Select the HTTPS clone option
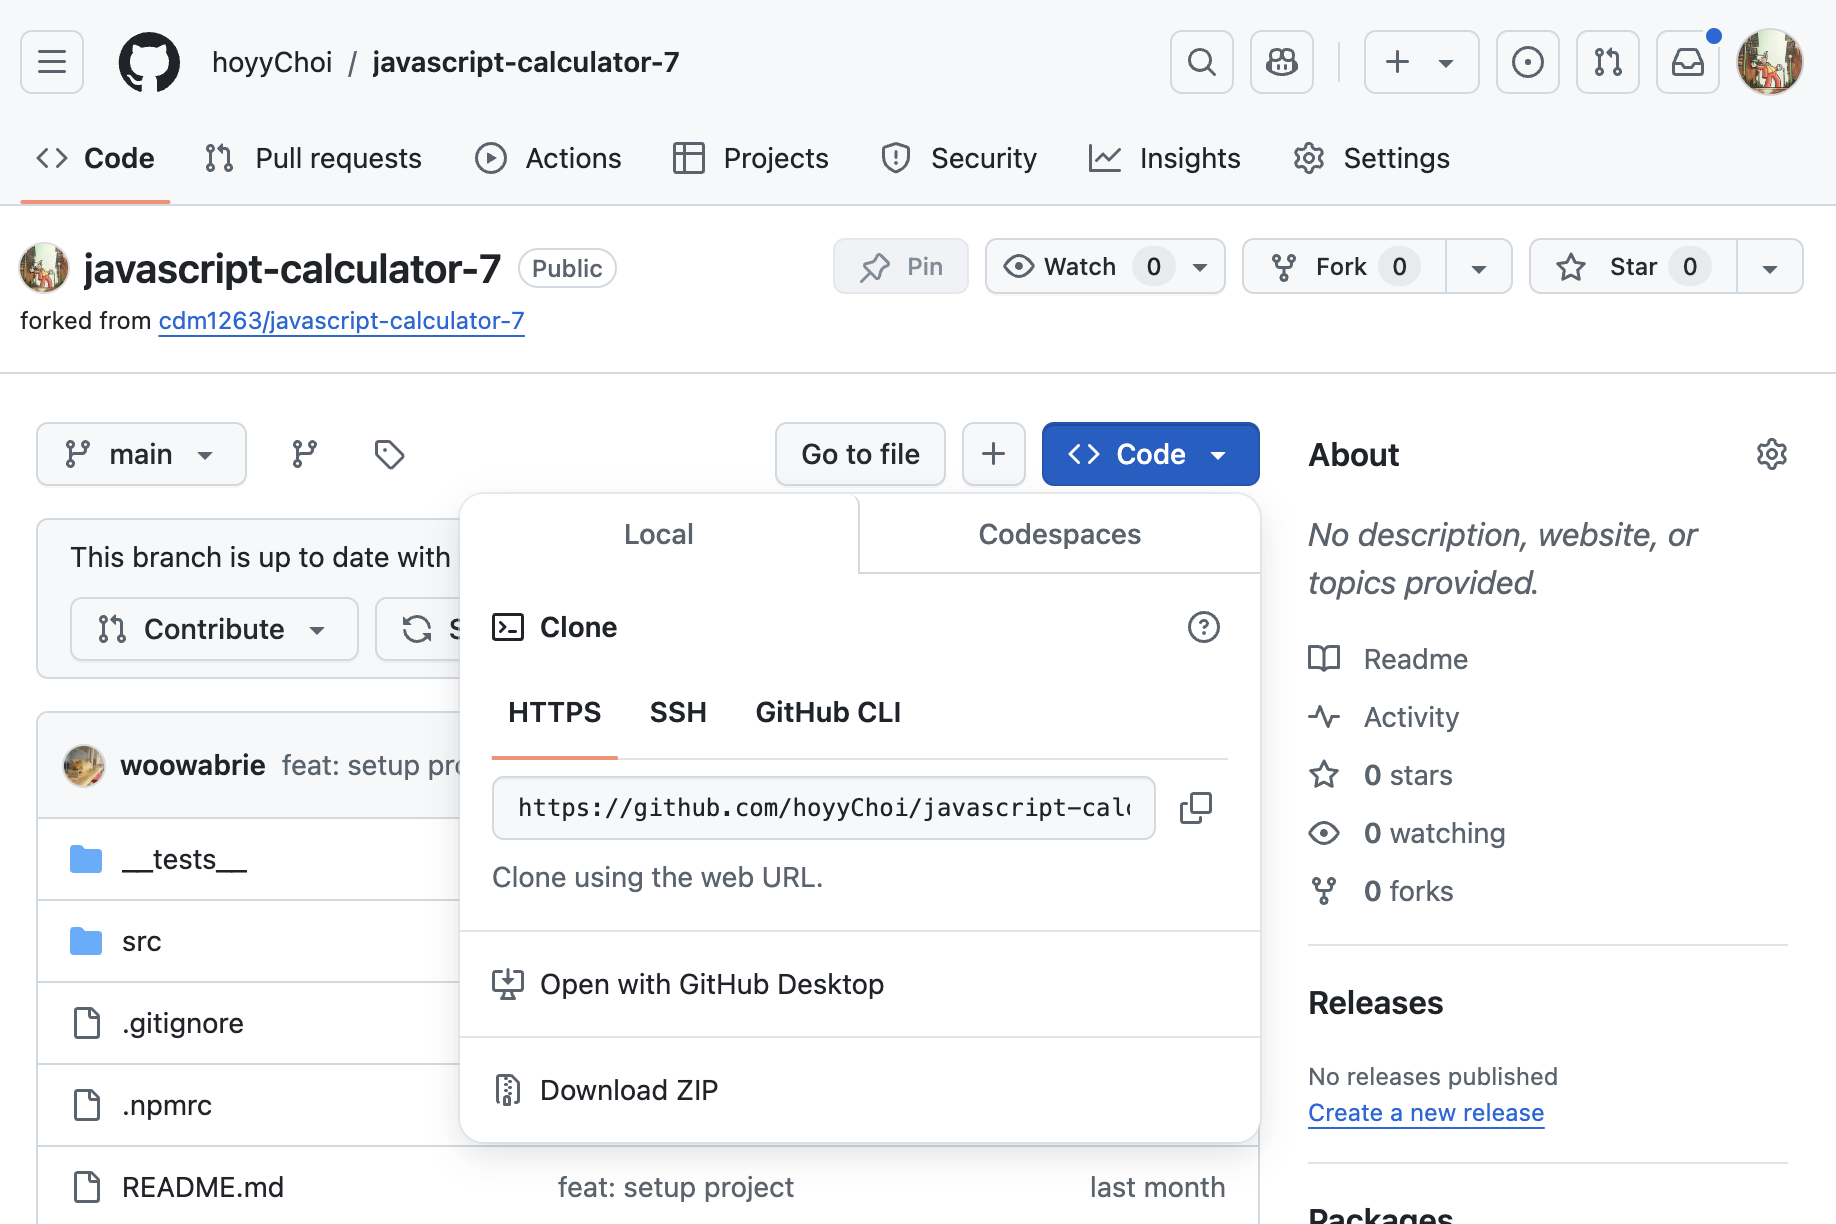Viewport: 1836px width, 1224px height. click(555, 712)
